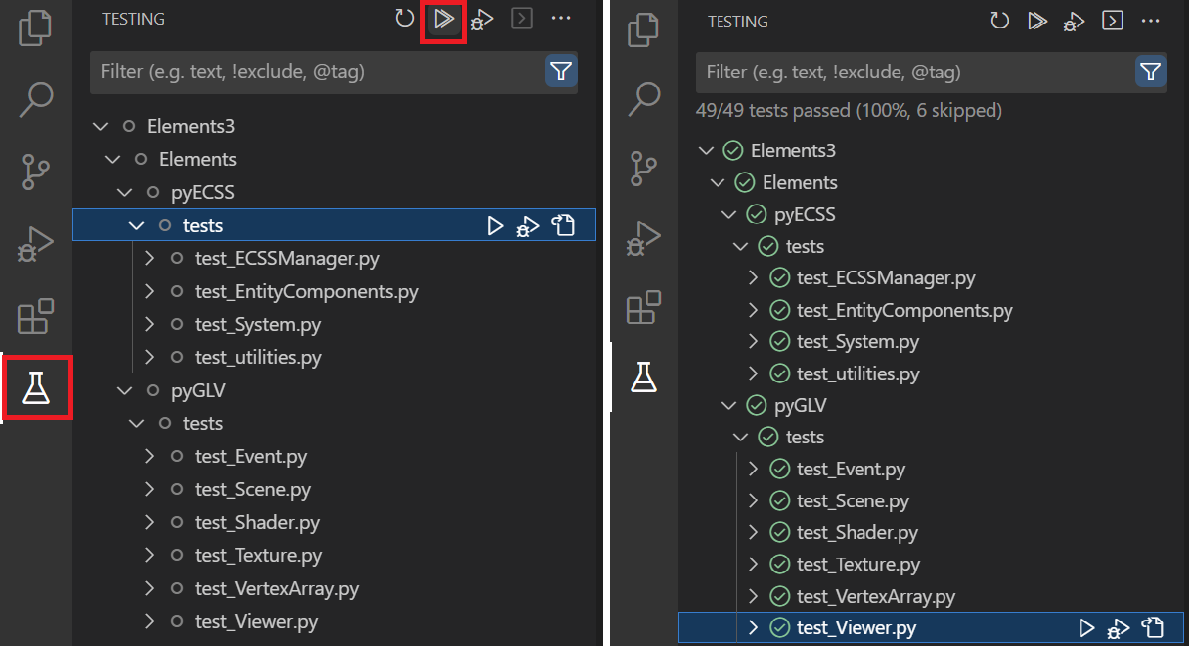Screen dimensions: 1189x646
Task: Toggle filter button in left Testing panel
Action: coord(561,71)
